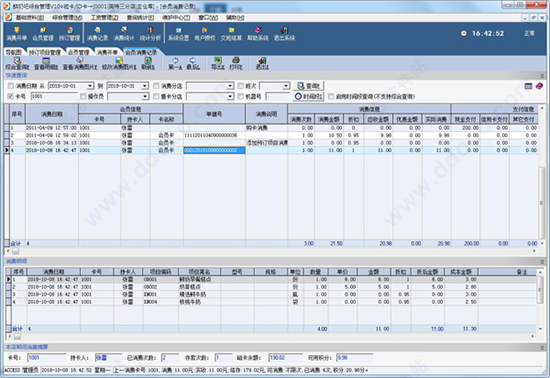
Task: Open the 消费记录 main toolbar icon
Action: click(x=98, y=34)
